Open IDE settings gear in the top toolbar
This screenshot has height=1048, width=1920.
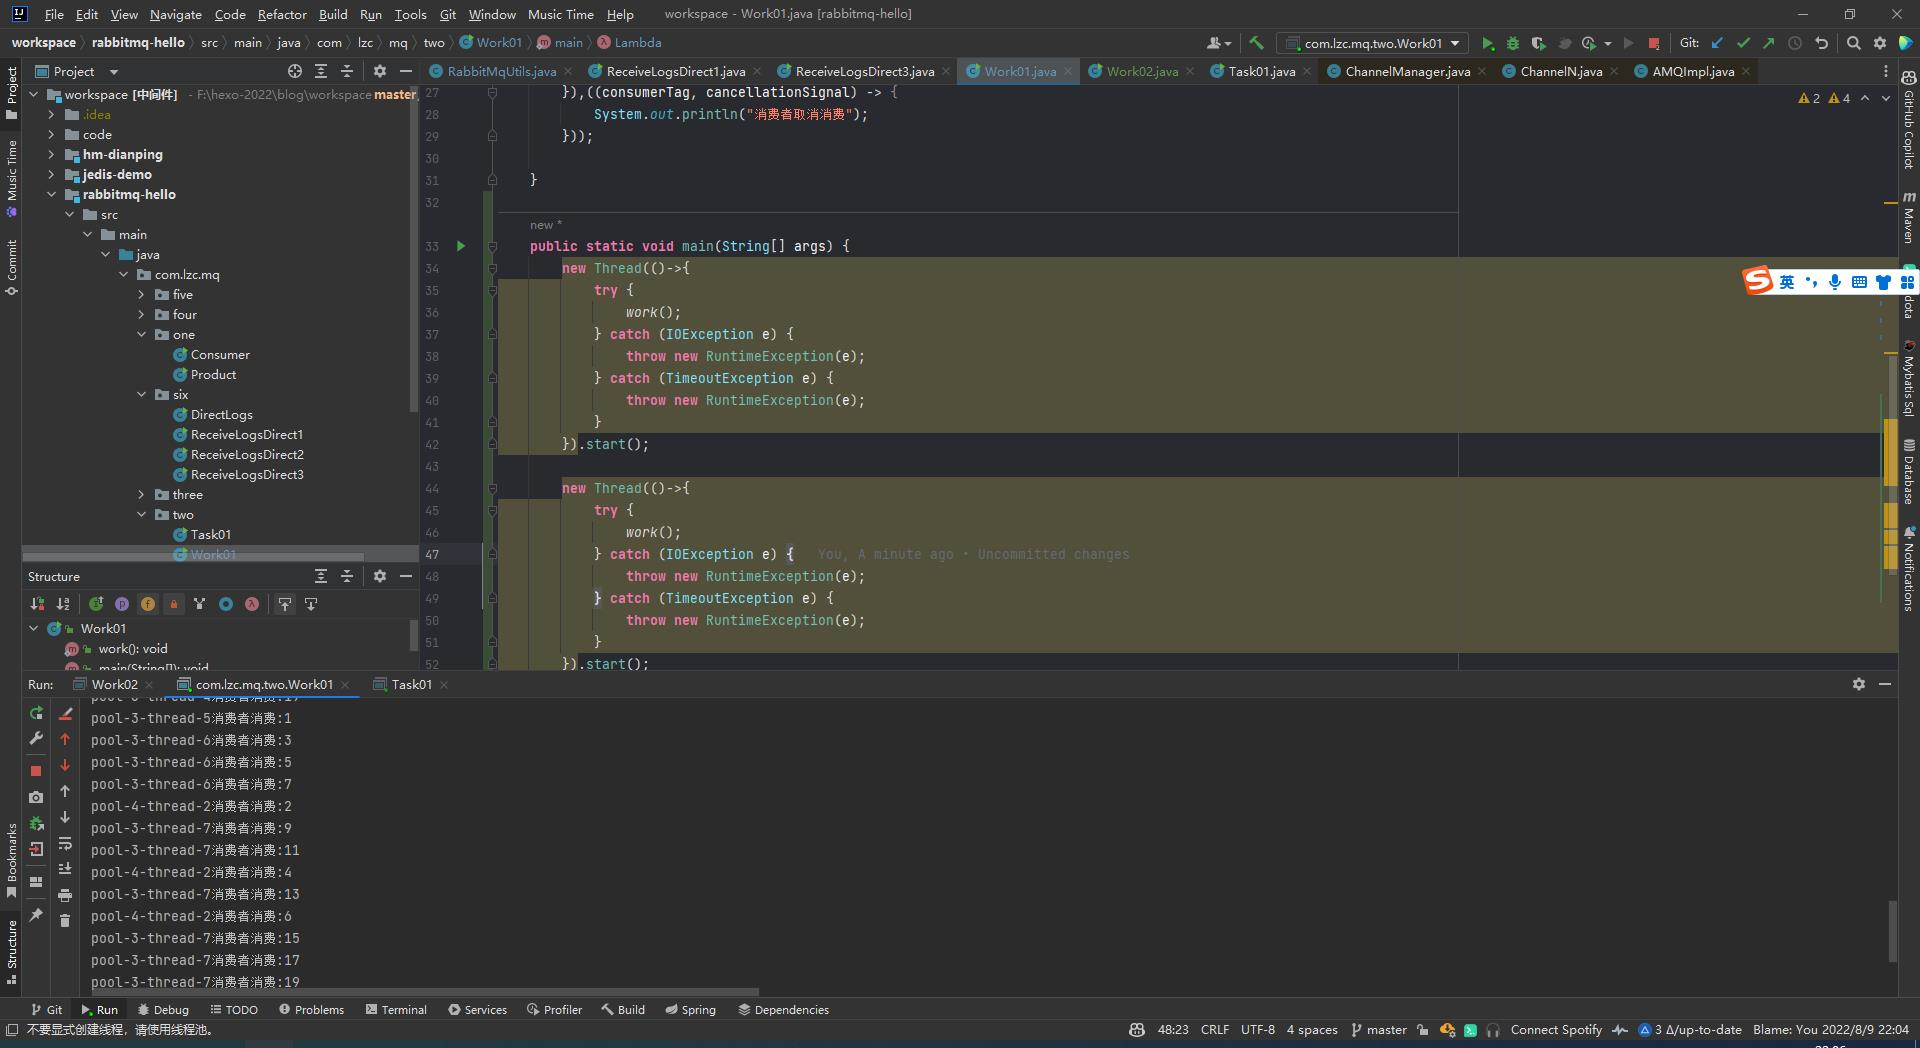point(1880,43)
